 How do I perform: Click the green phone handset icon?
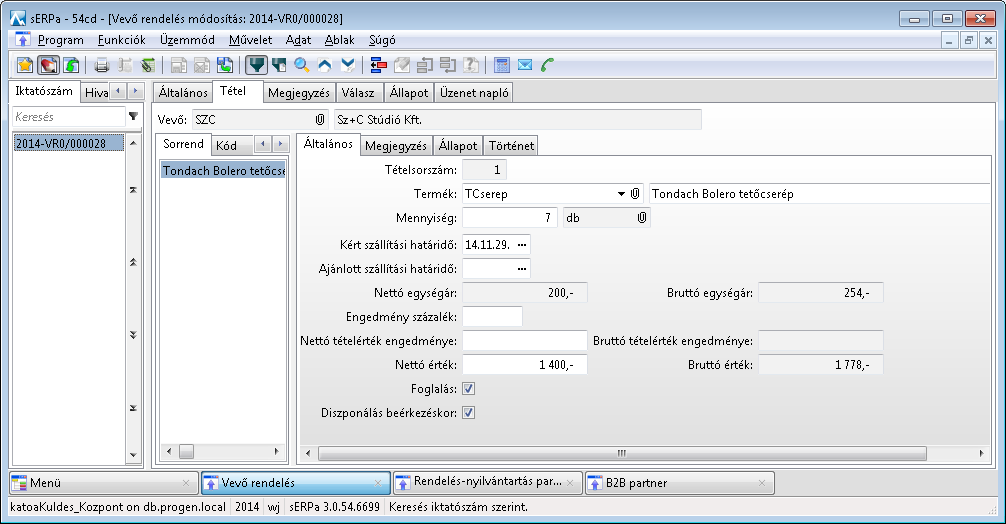[x=547, y=65]
